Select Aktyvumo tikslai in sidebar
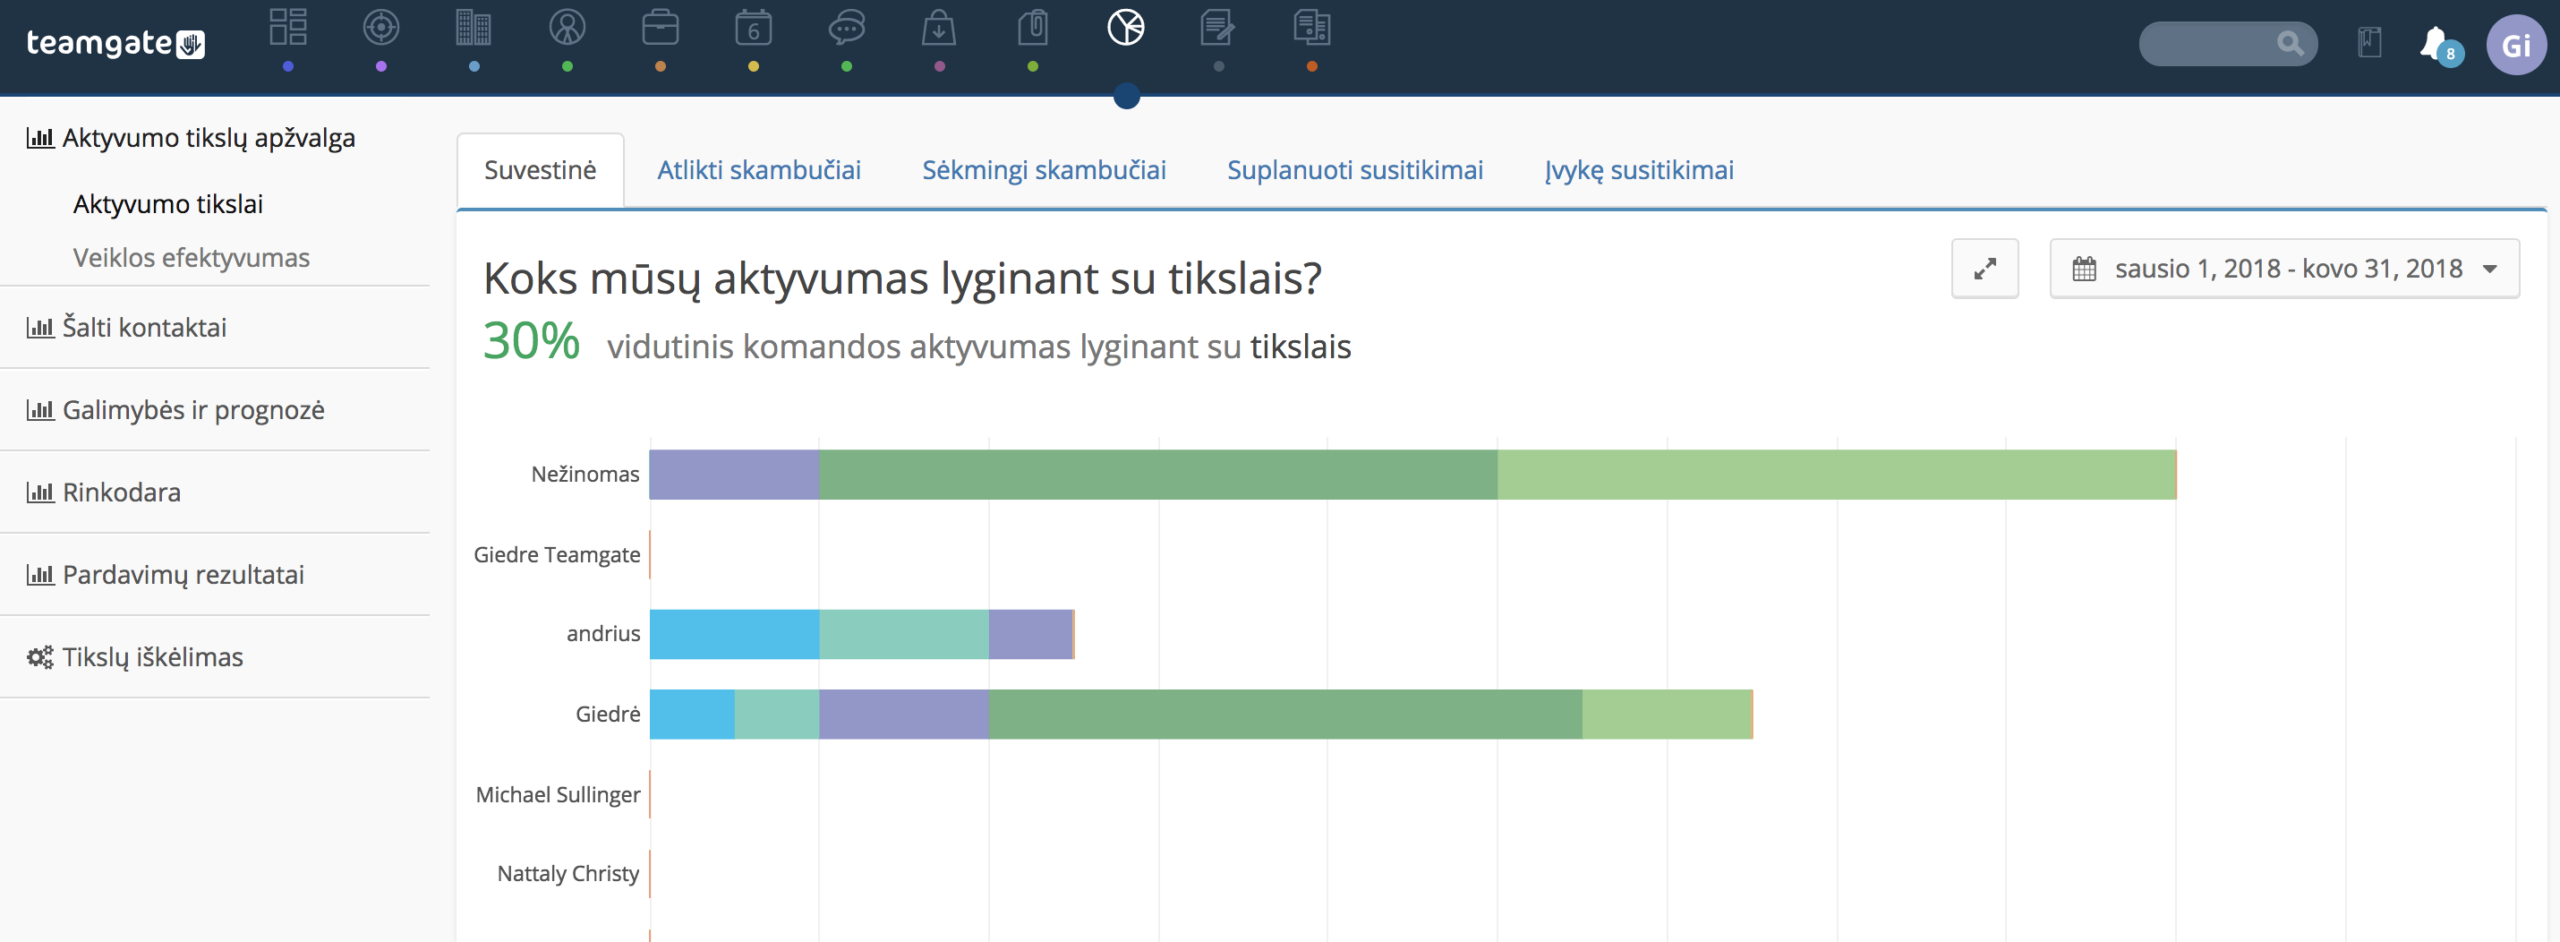This screenshot has width=2560, height=942. coord(168,204)
